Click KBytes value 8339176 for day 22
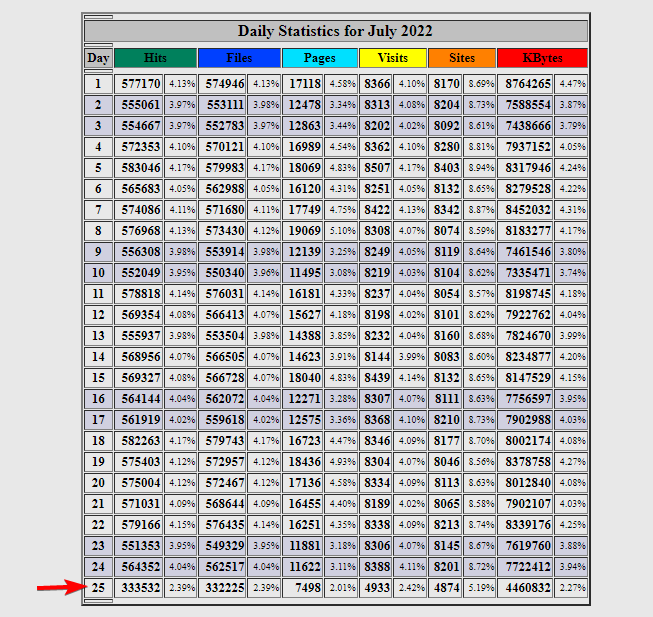This screenshot has height=617, width=653. pos(525,524)
